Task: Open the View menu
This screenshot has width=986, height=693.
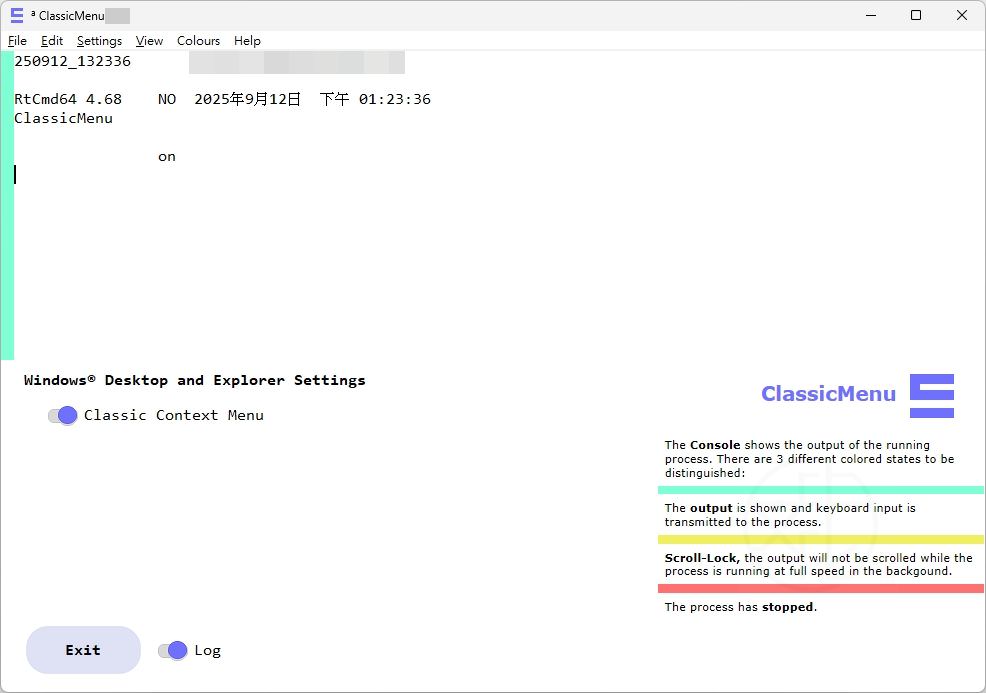Action: (149, 41)
